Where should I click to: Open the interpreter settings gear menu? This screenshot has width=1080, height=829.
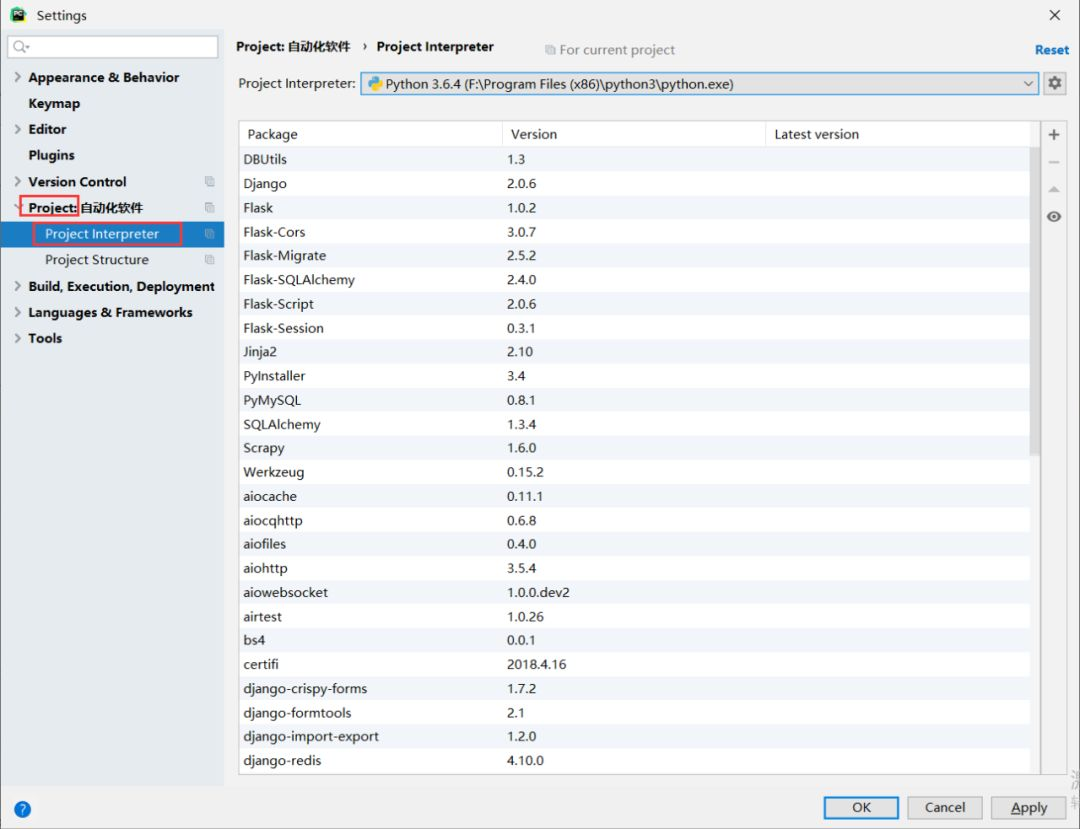(1054, 83)
